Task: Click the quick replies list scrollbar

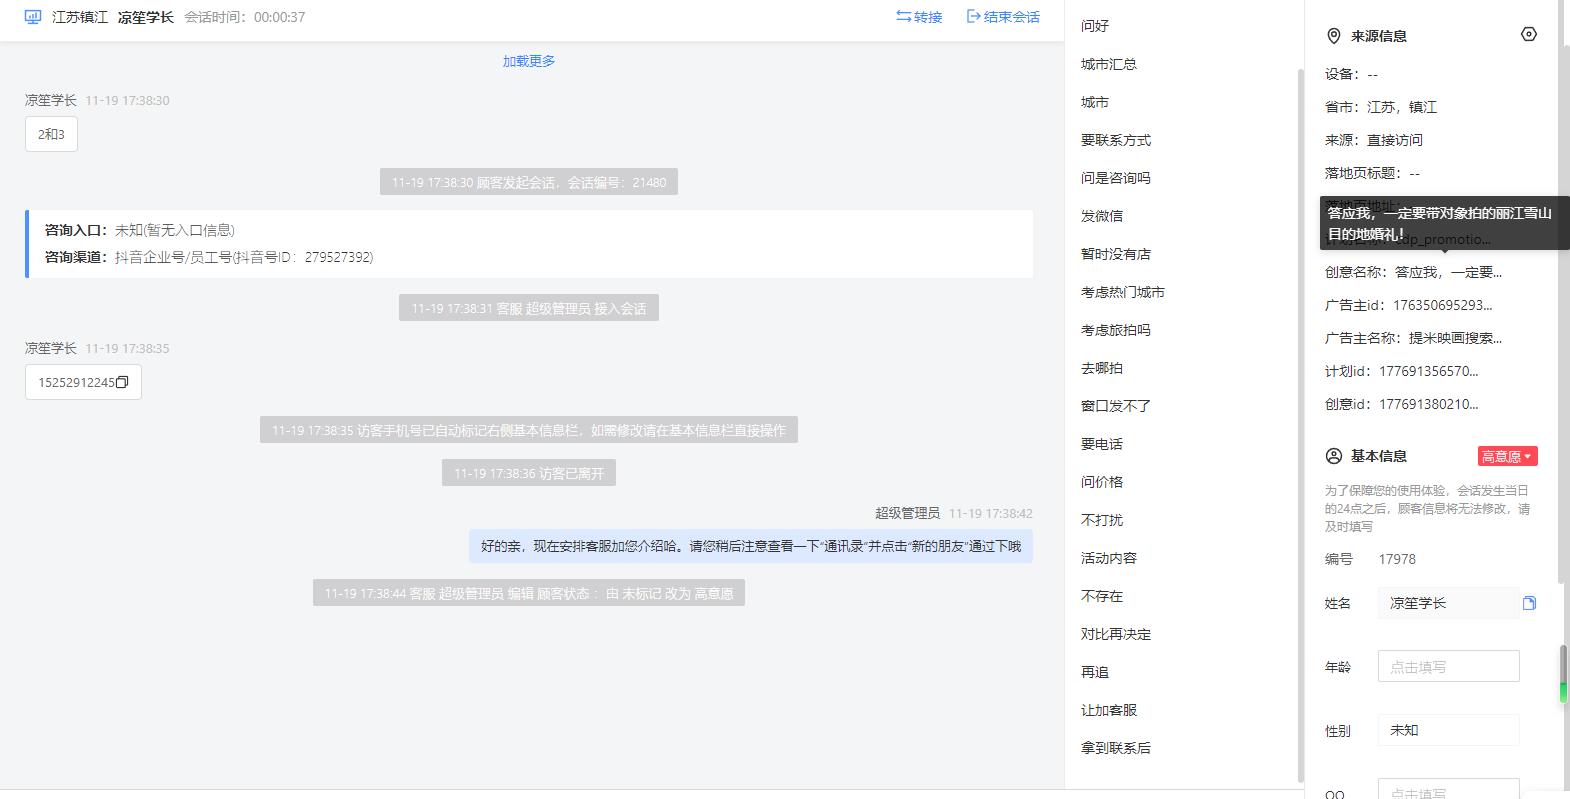Action: tap(1300, 425)
